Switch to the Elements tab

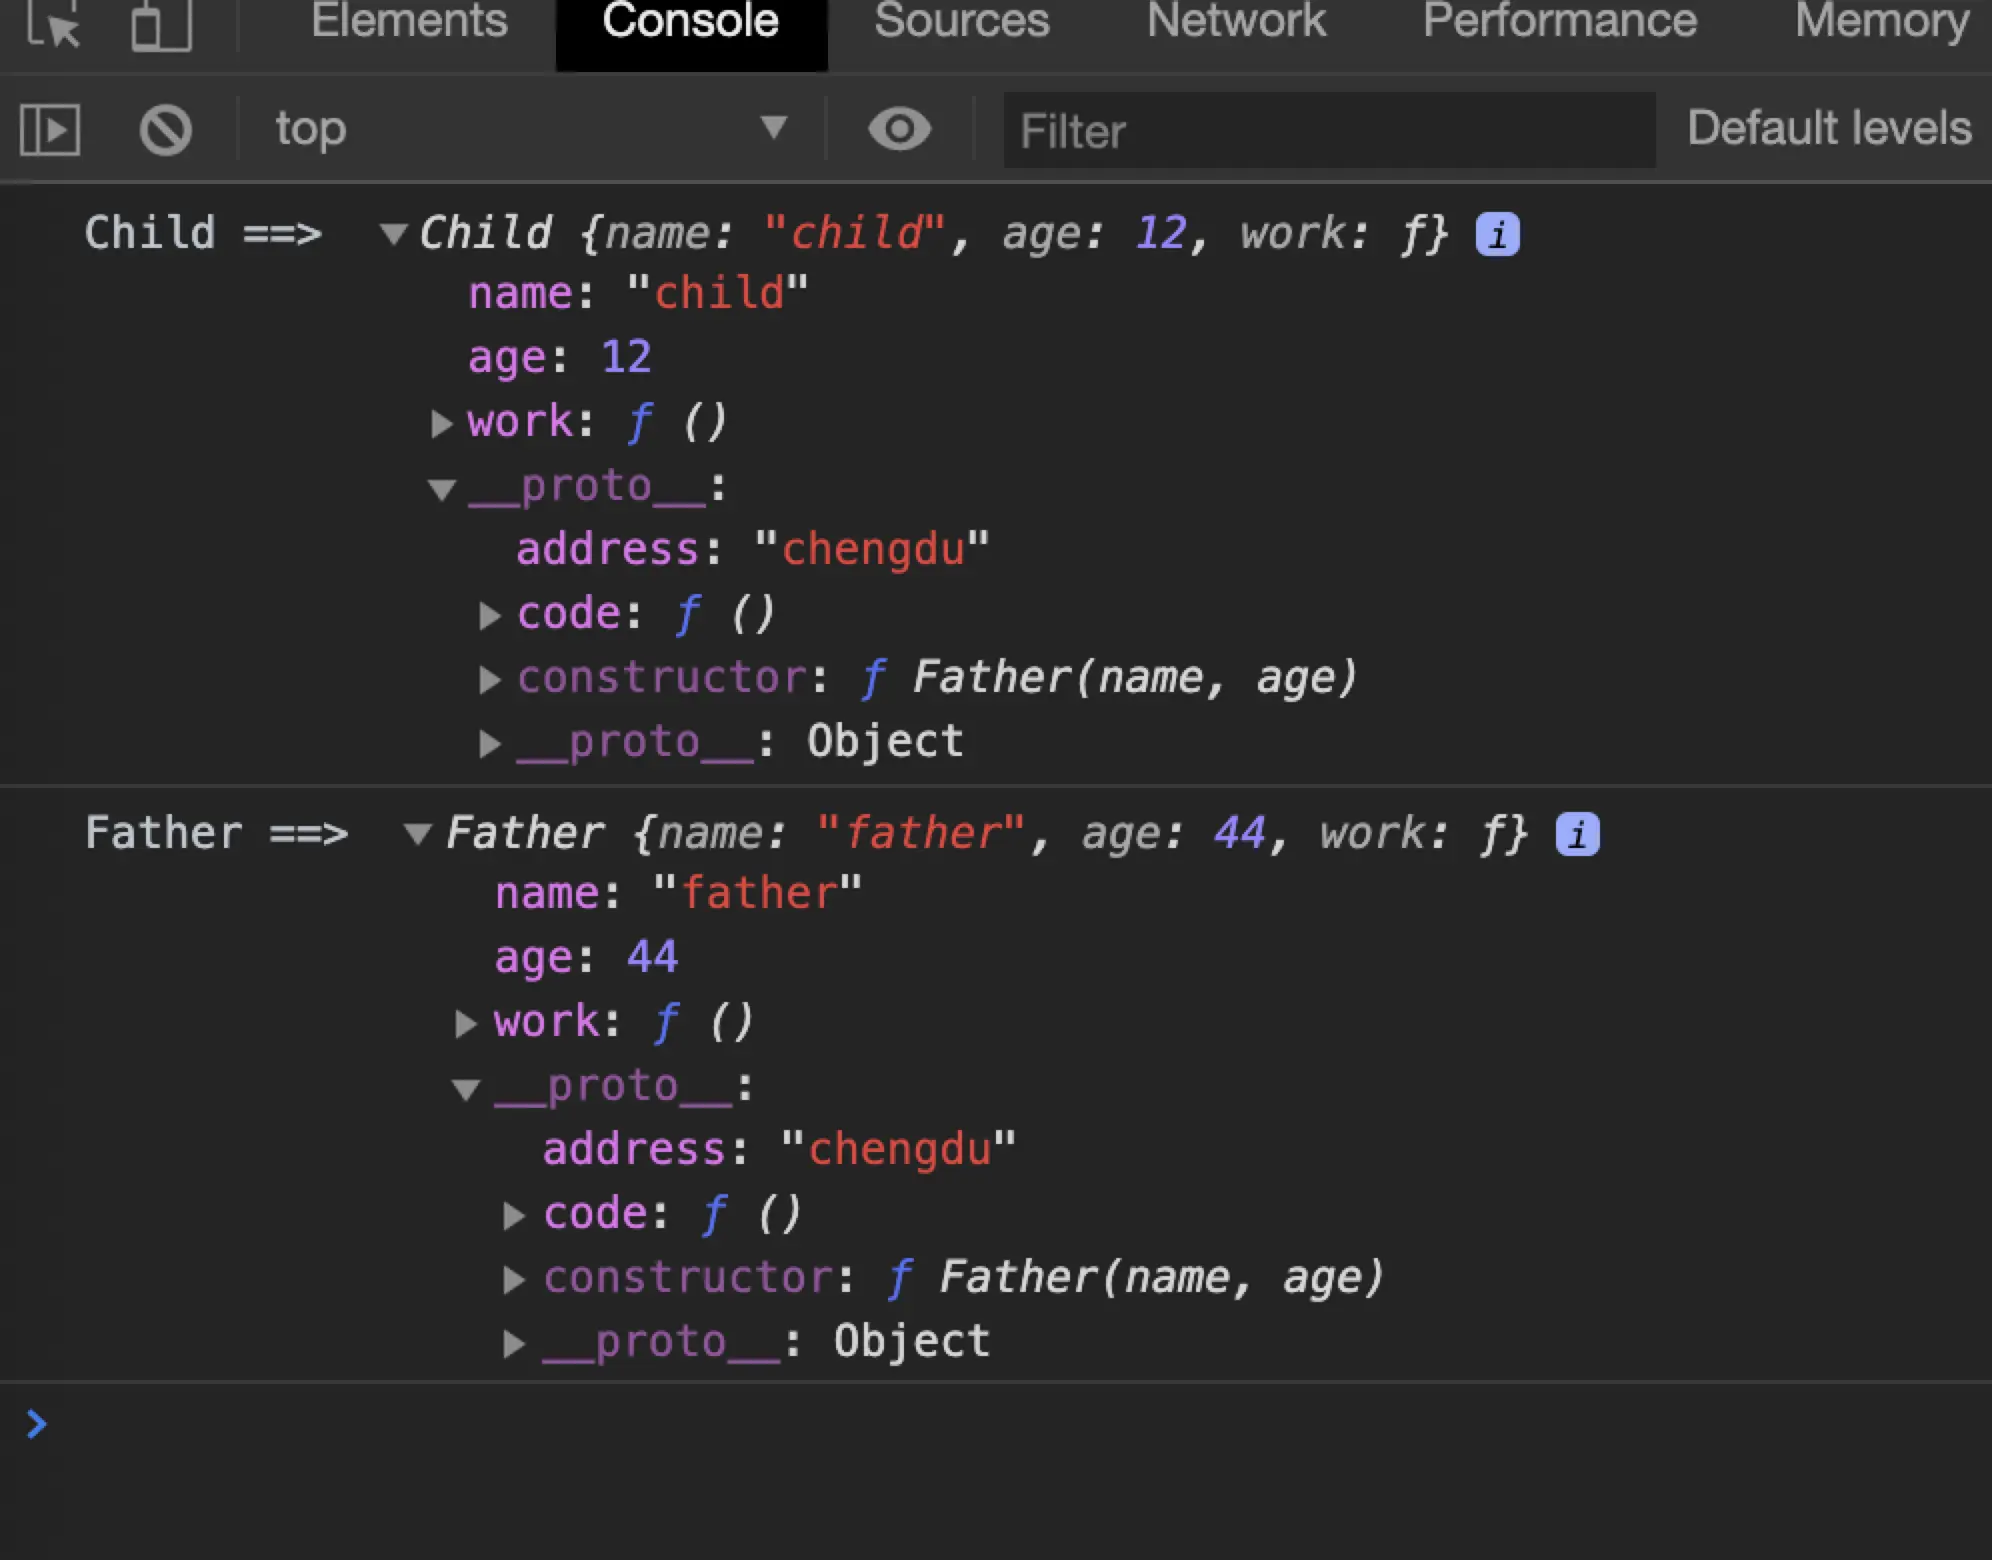coord(409,22)
